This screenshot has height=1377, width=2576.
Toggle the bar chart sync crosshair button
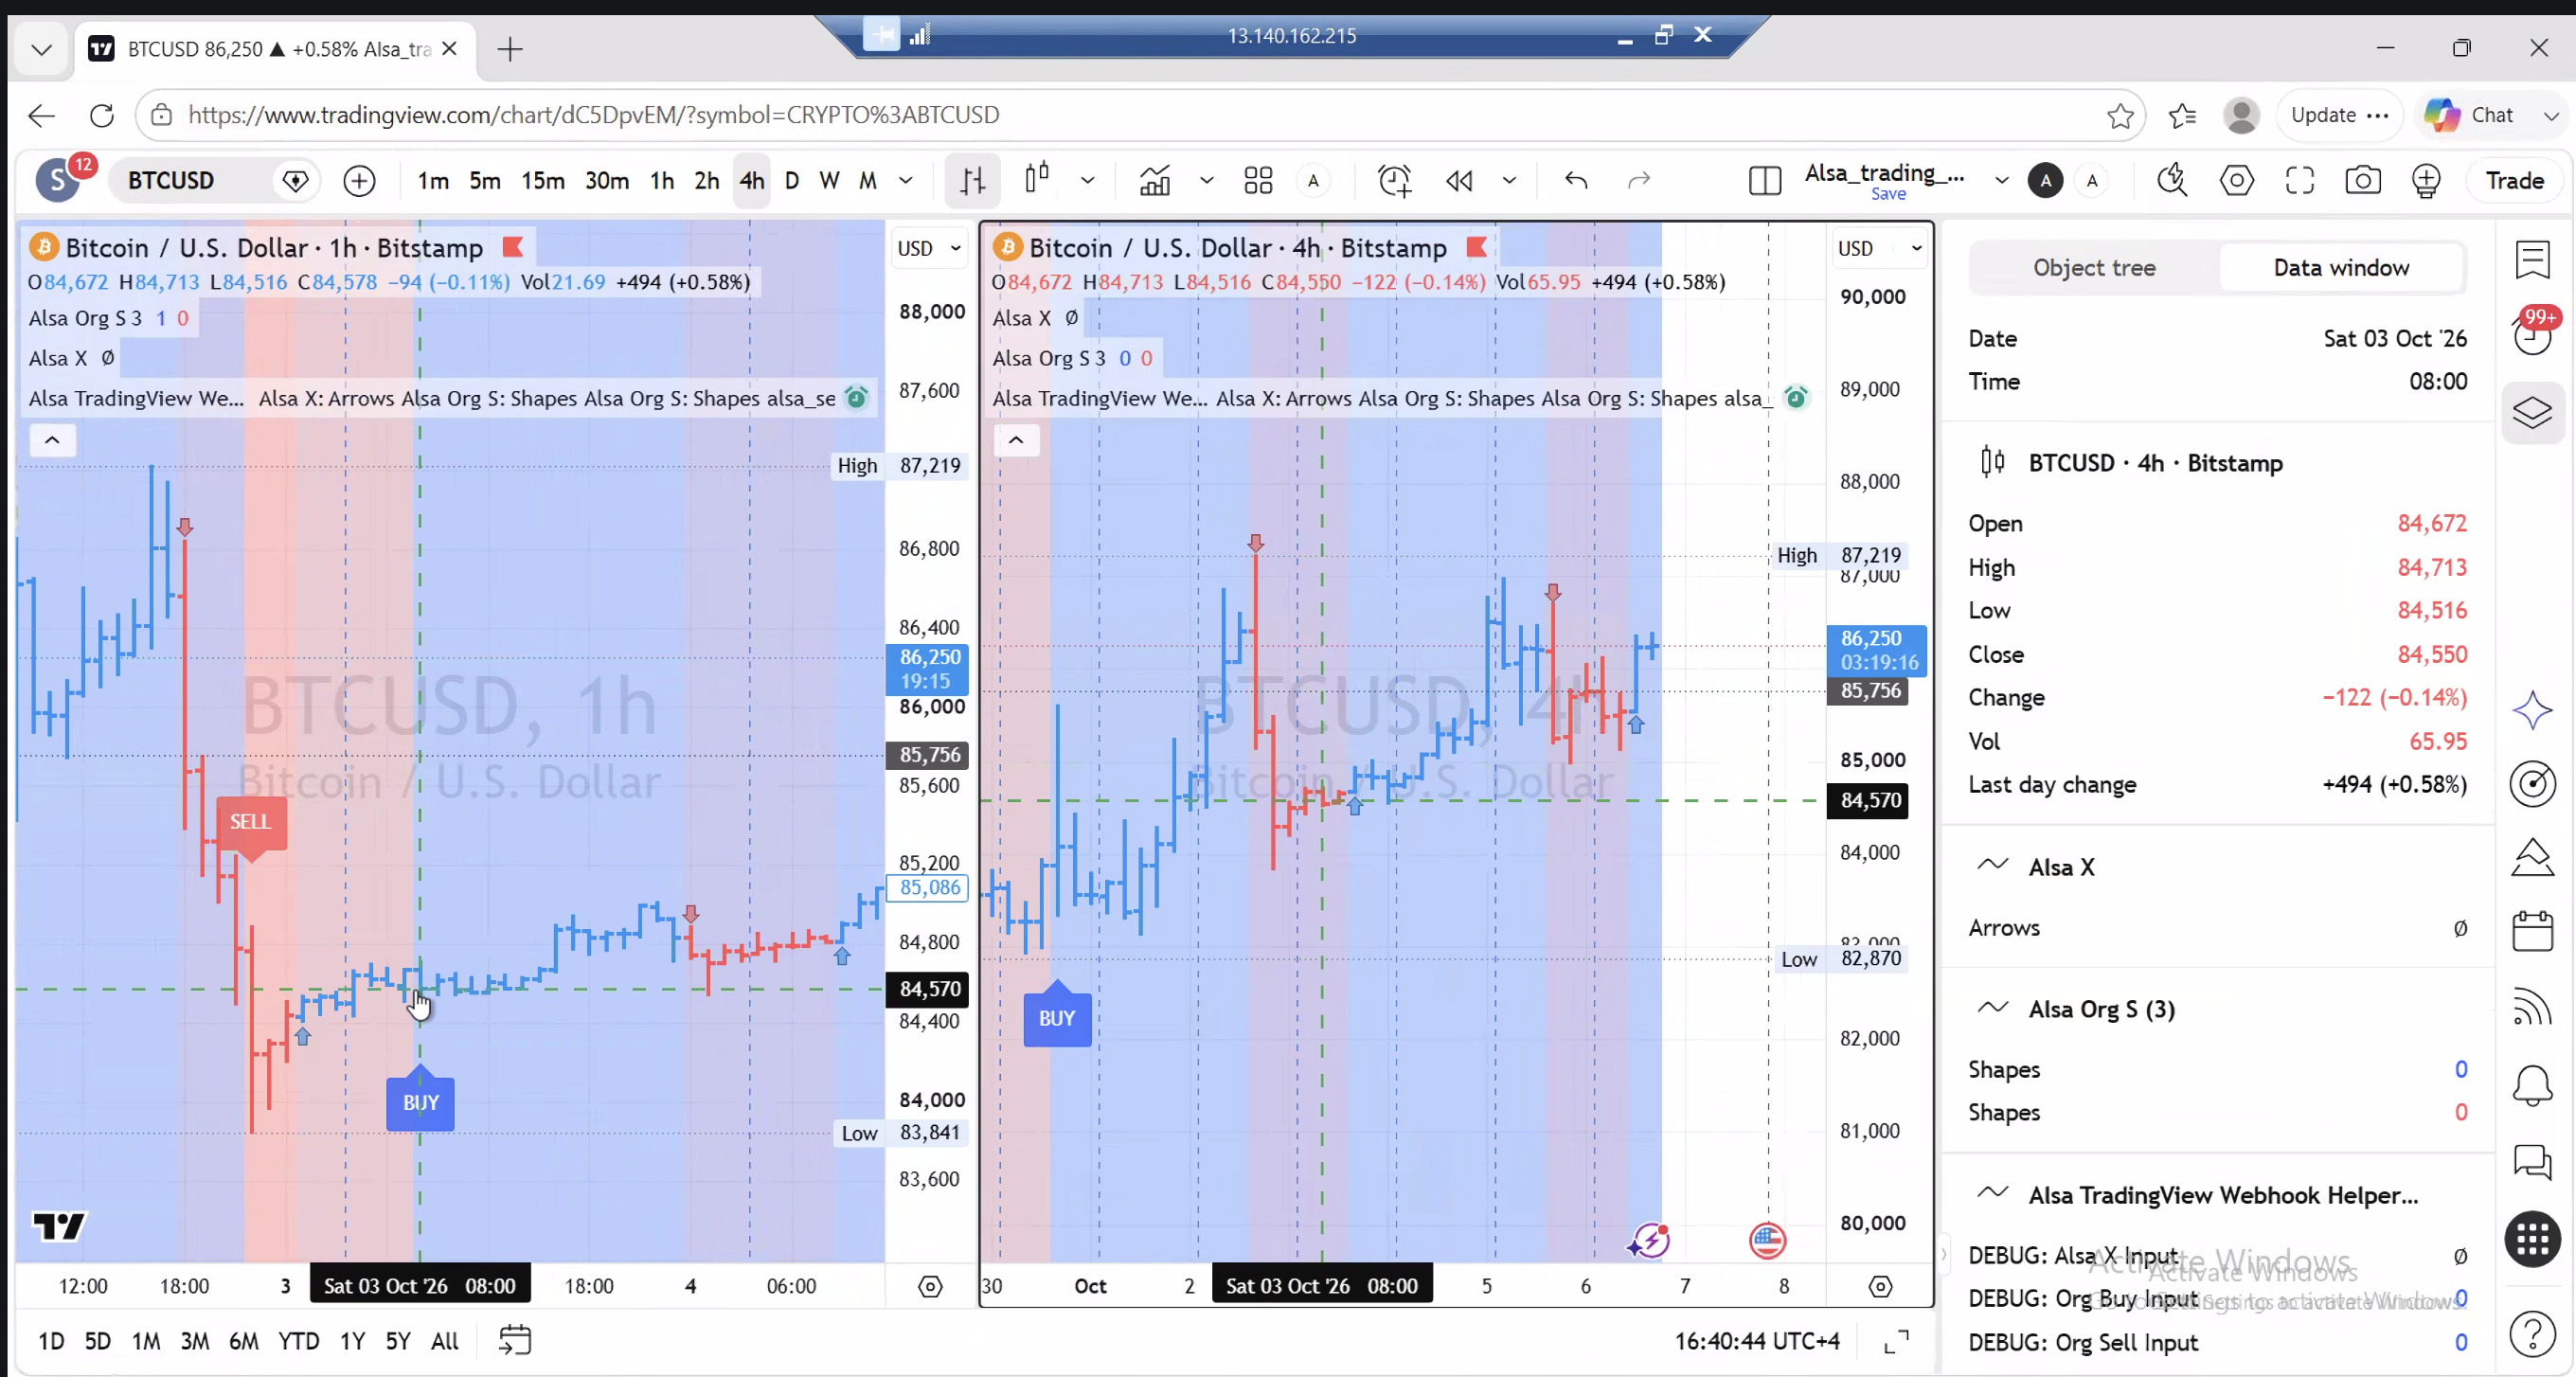tap(972, 180)
